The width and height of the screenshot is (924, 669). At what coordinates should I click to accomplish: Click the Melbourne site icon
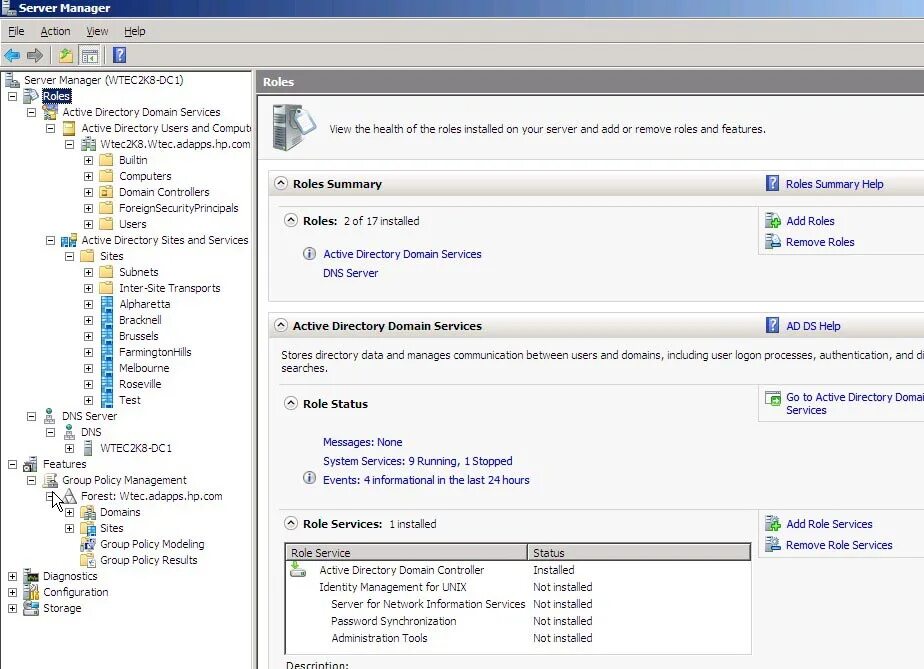point(107,368)
